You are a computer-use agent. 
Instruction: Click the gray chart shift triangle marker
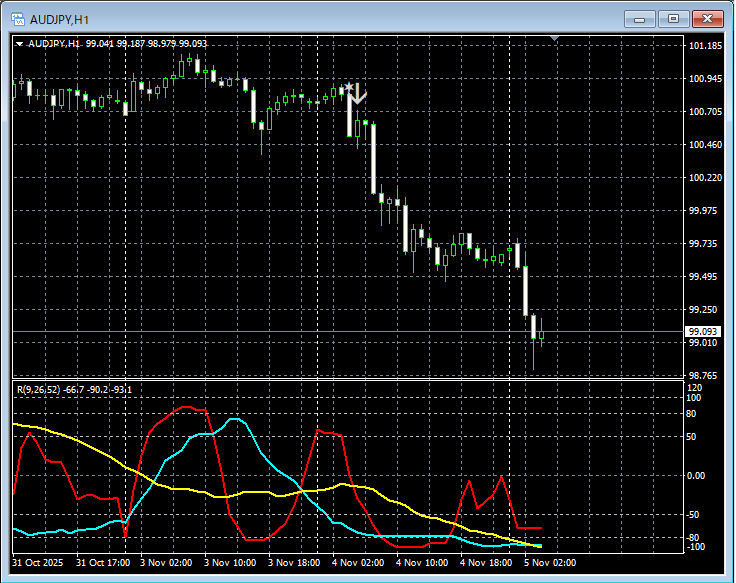tap(557, 39)
